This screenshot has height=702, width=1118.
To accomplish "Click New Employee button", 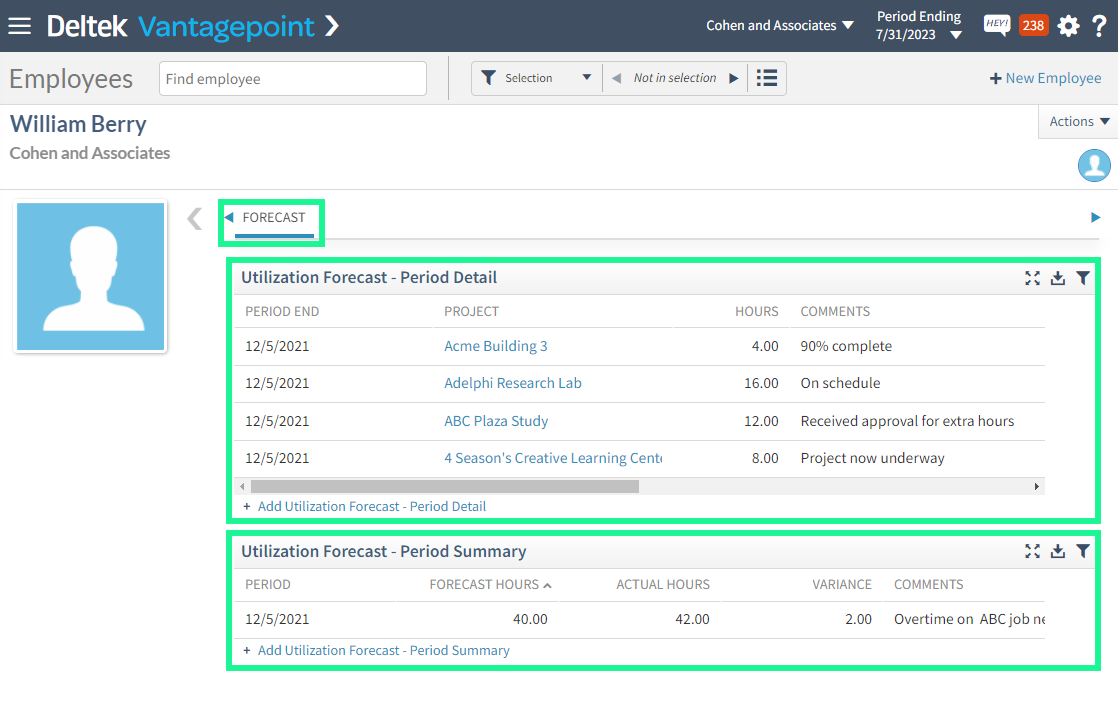I will pos(1045,78).
